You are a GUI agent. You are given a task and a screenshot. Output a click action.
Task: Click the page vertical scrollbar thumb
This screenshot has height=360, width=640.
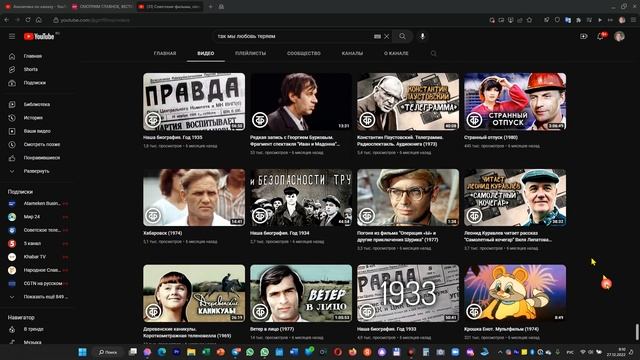(x=637, y=332)
